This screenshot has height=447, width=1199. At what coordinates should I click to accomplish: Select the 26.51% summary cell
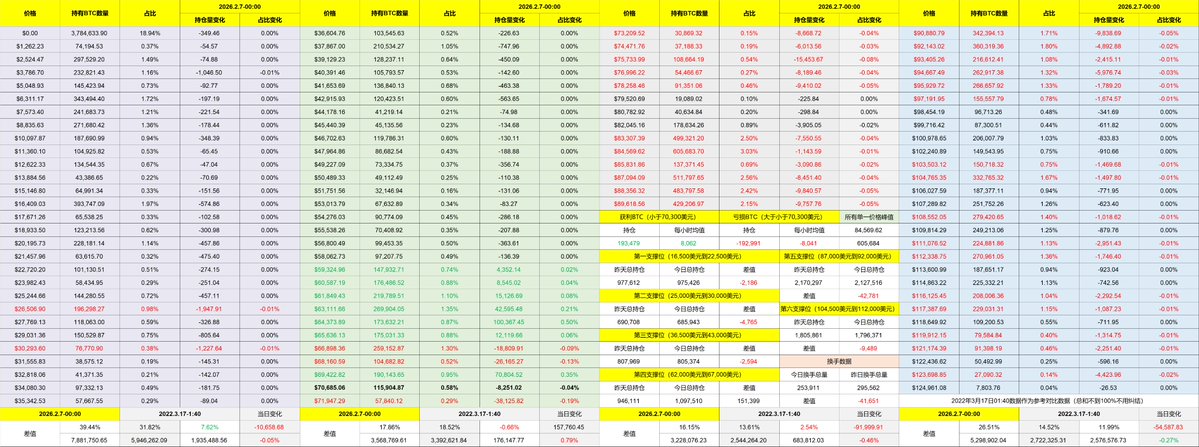pos(989,426)
